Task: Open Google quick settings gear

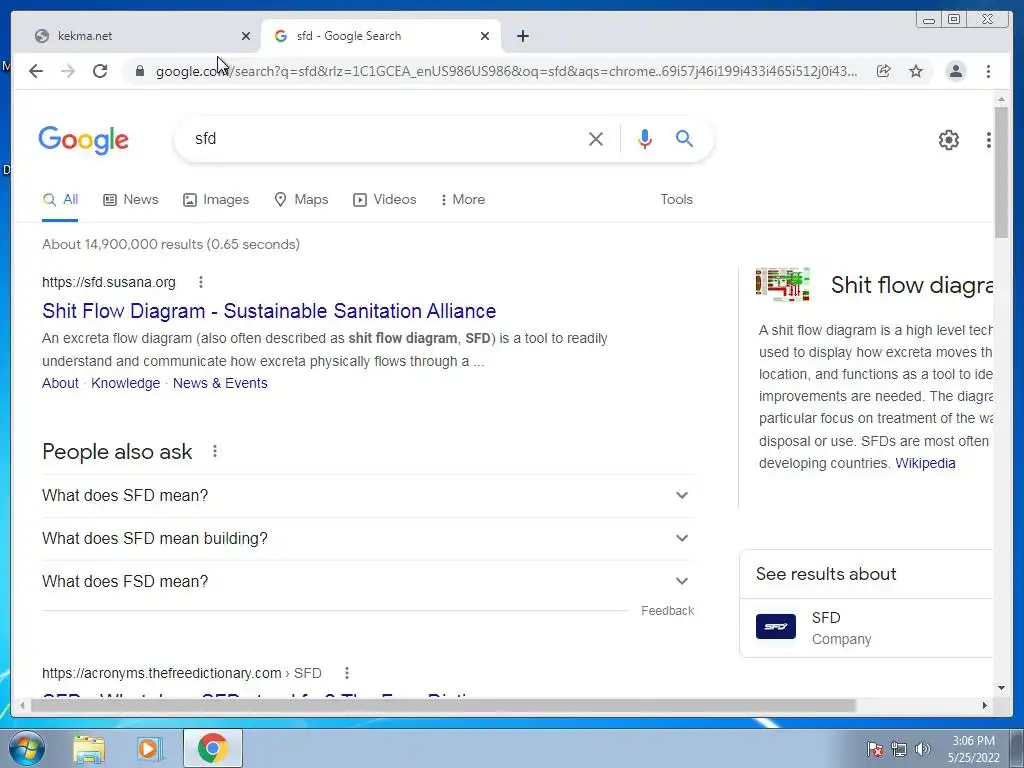Action: [x=948, y=140]
